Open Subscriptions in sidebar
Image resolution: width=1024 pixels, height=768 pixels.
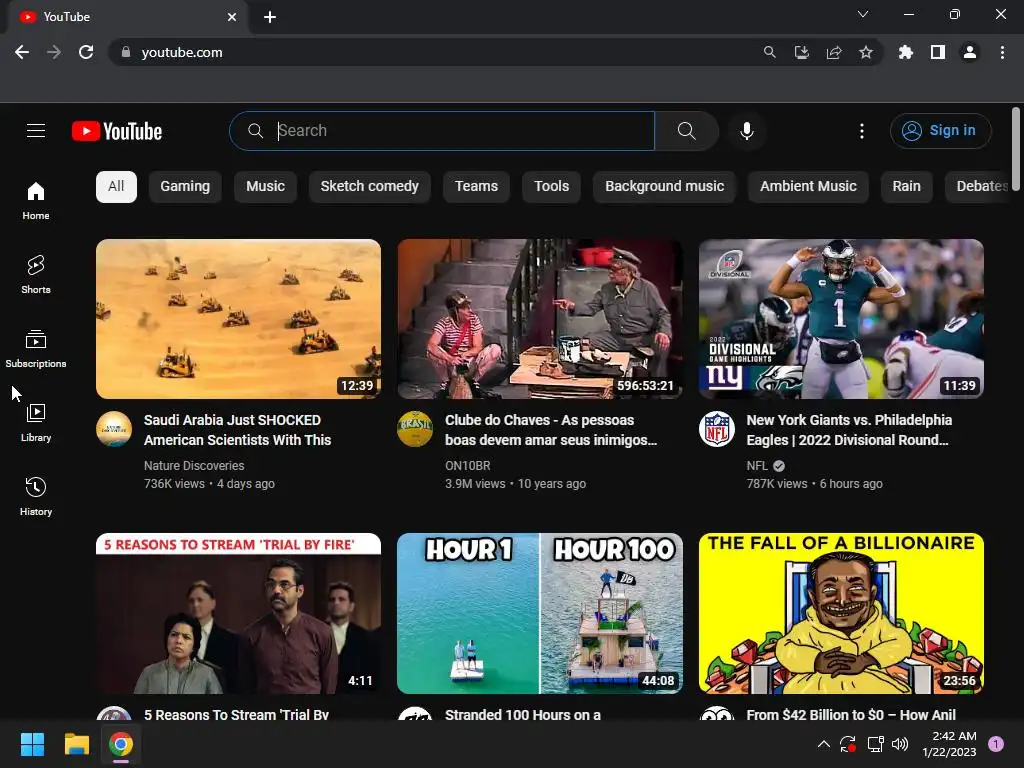(36, 349)
